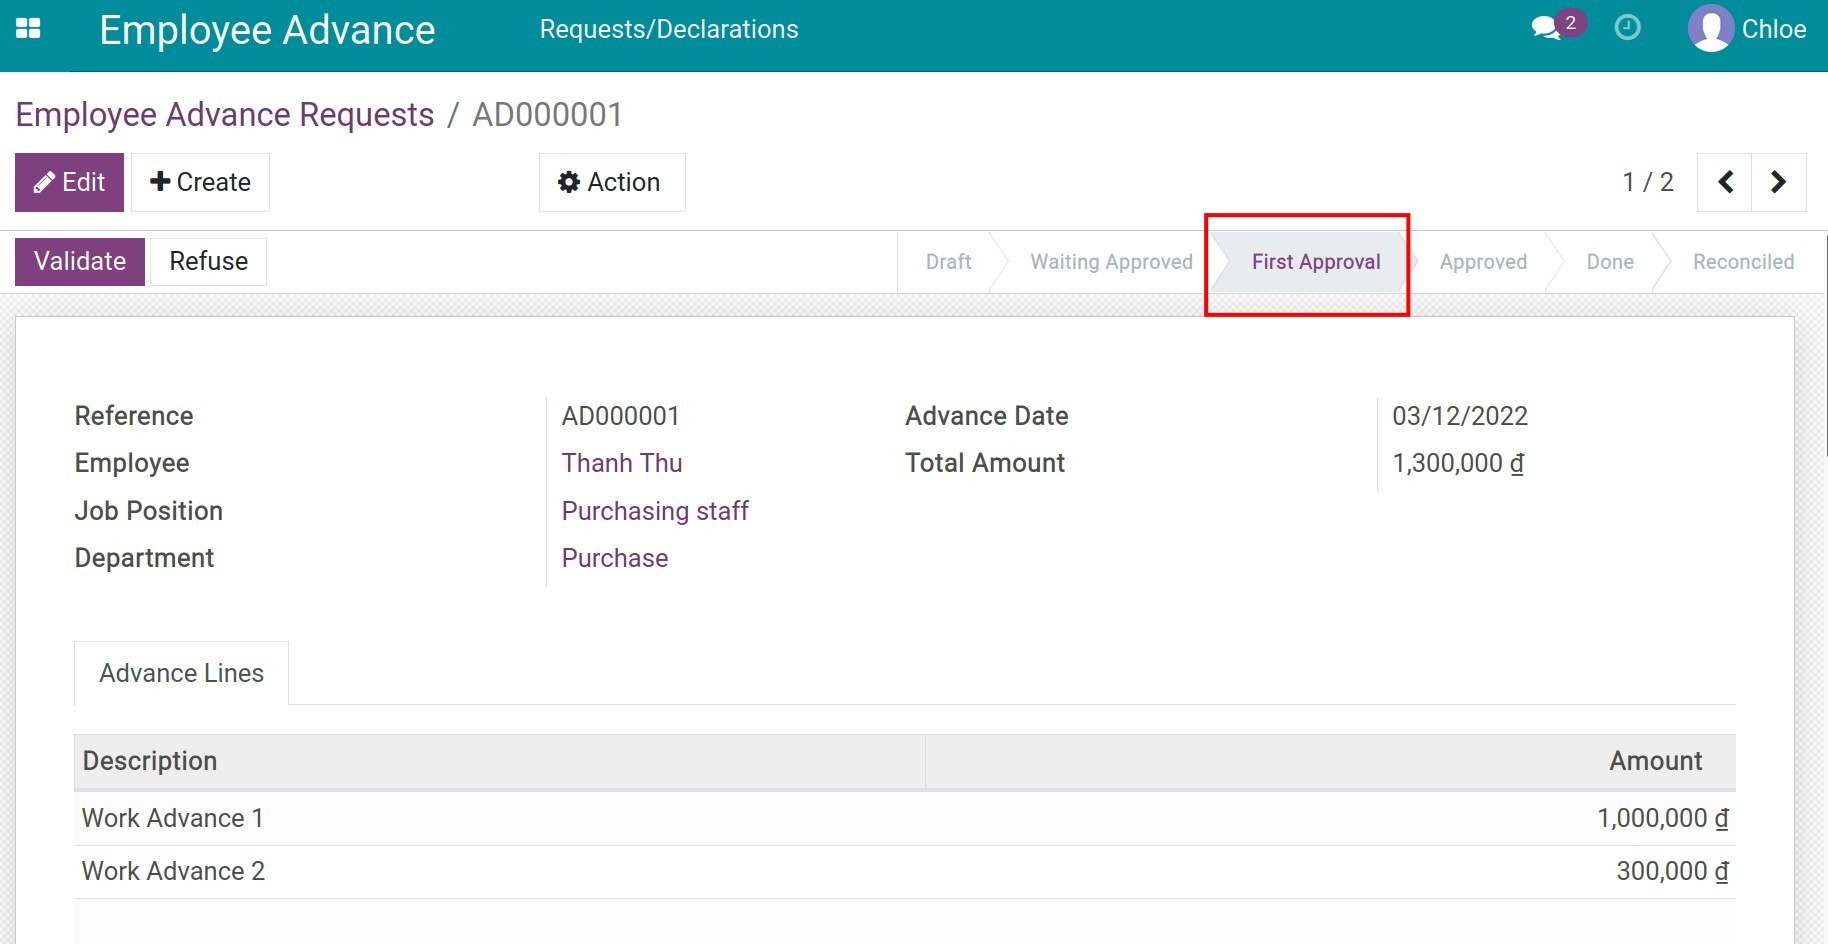The image size is (1828, 944).
Task: Open the Purchase department link
Action: click(x=614, y=558)
